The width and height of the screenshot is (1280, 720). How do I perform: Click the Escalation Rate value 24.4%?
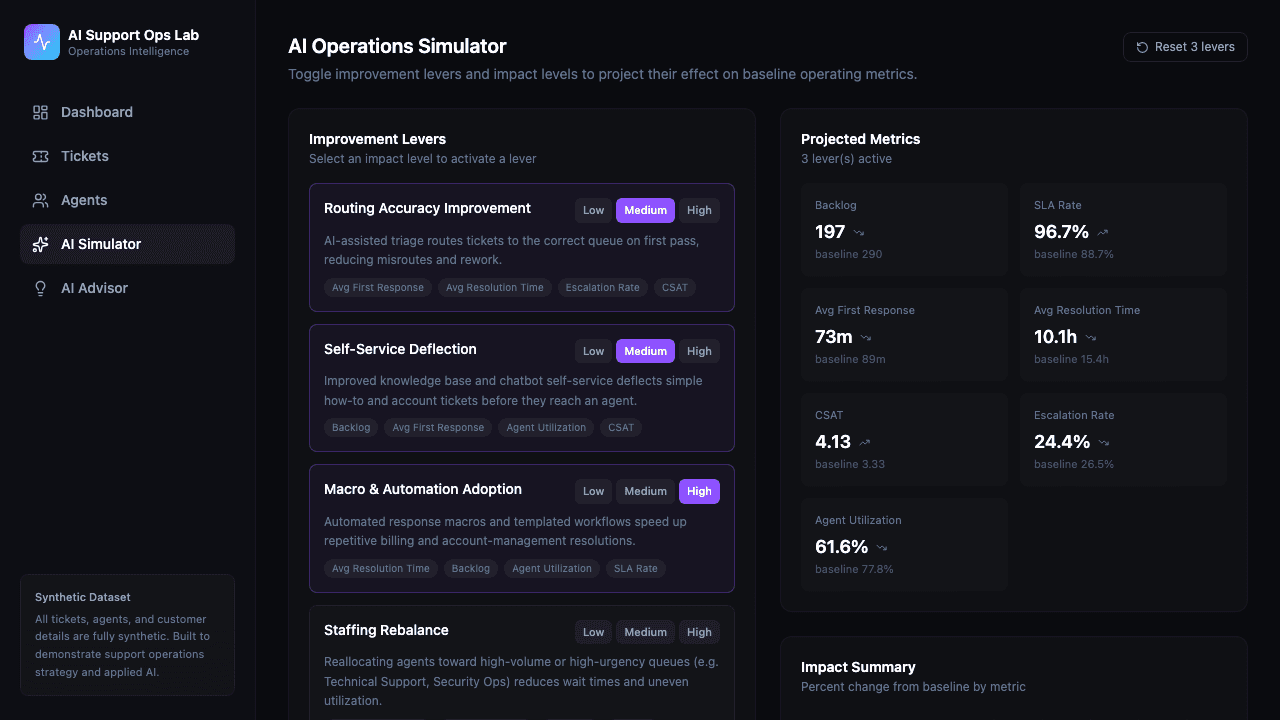[x=1062, y=442]
